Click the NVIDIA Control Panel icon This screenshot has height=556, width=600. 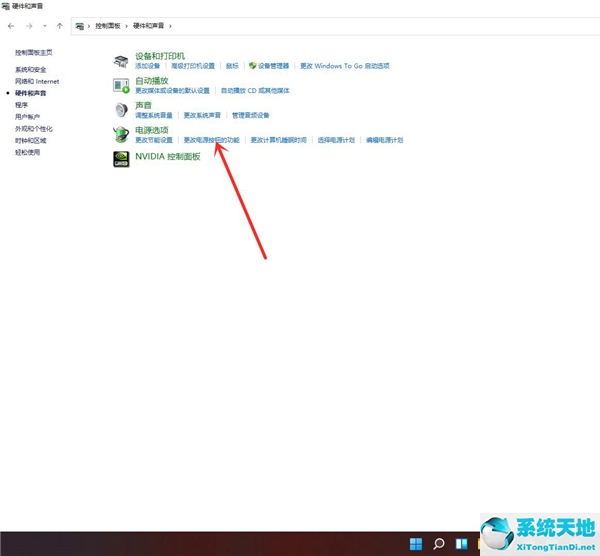[x=121, y=159]
